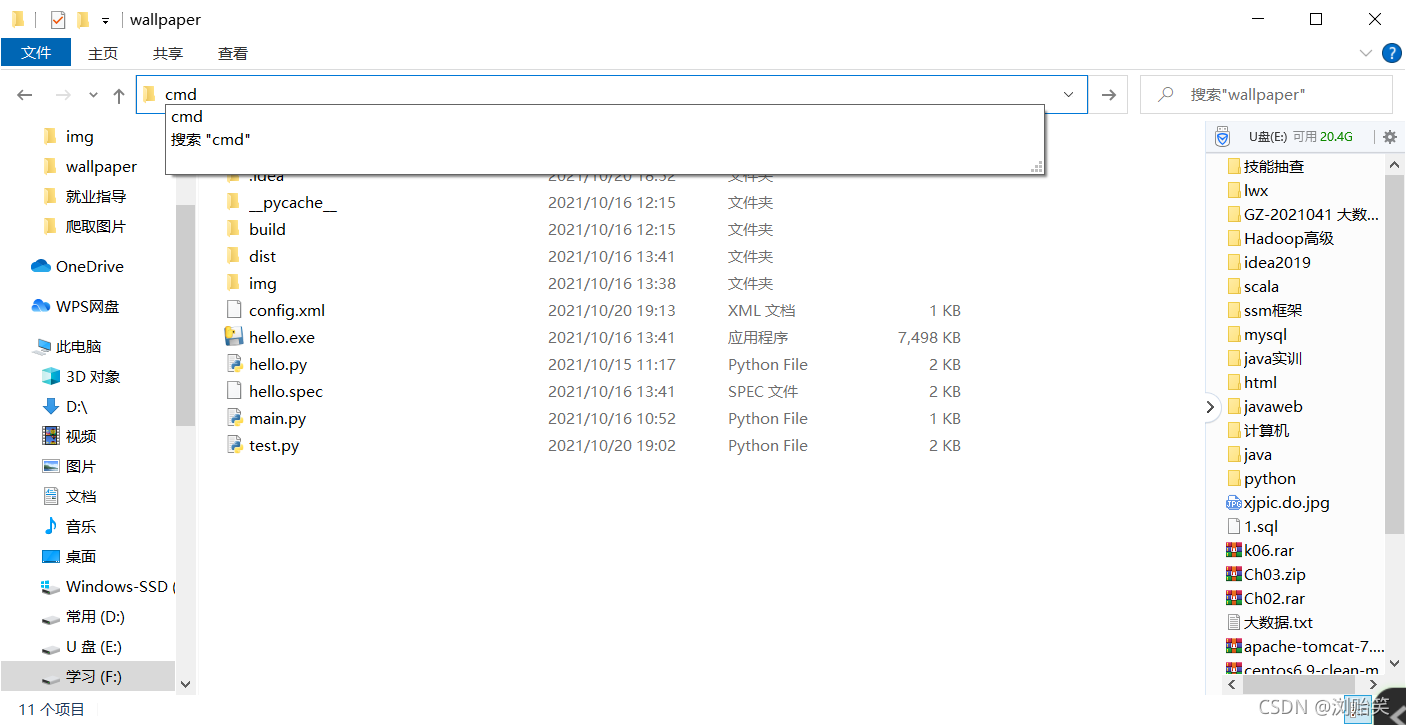Switch to the 共享 ribbon tab
1406x725 pixels.
point(168,53)
